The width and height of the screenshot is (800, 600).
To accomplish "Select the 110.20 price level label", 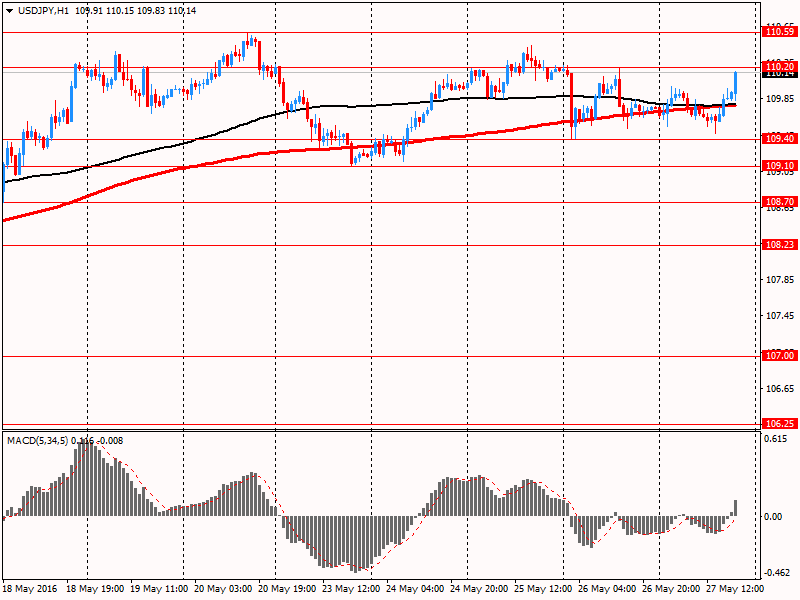I will tap(780, 67).
